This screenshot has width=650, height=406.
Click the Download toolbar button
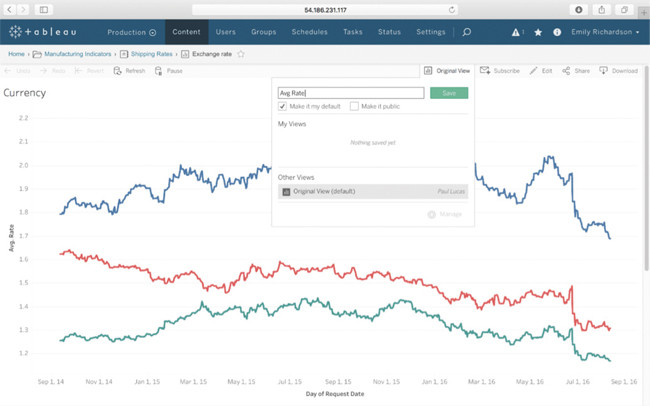point(618,71)
